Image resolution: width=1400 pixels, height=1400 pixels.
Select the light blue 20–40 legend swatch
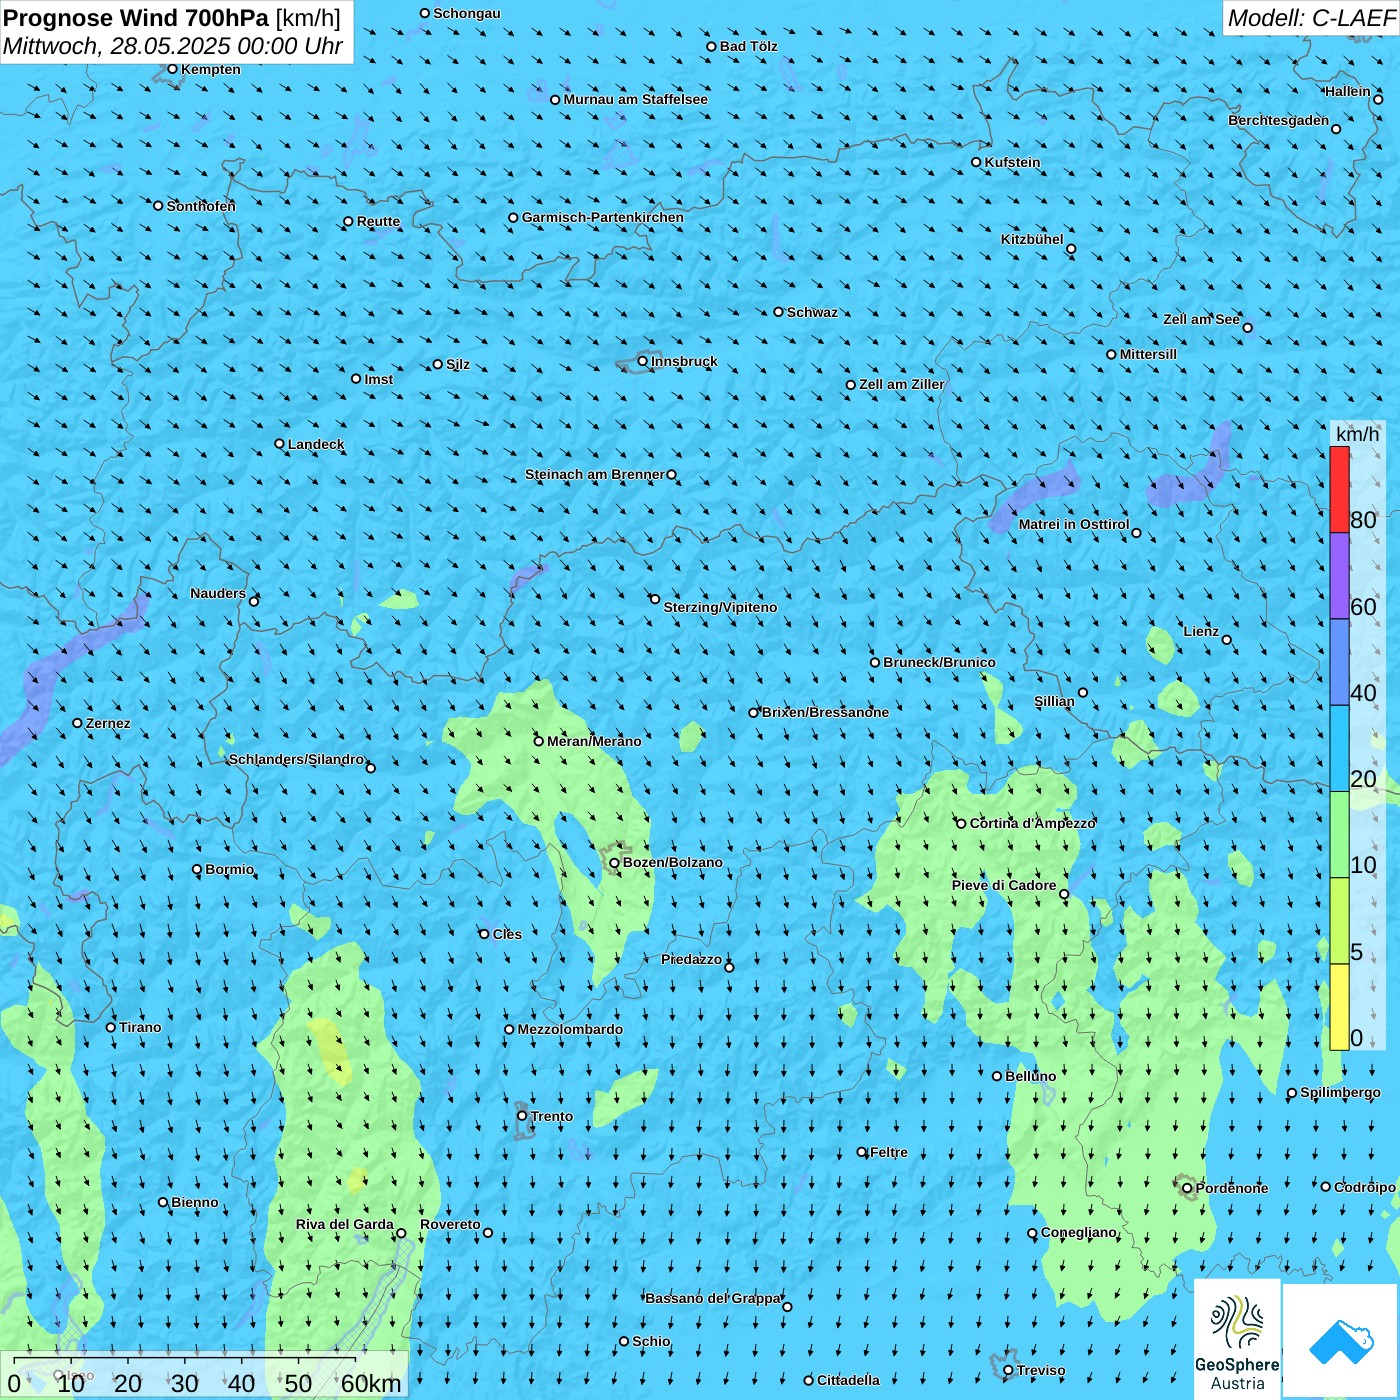[x=1339, y=749]
